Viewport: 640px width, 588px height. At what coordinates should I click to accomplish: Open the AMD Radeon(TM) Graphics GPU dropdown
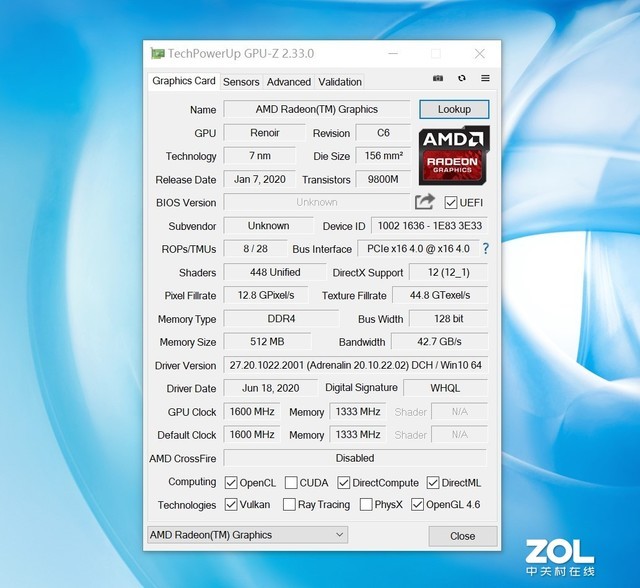pyautogui.click(x=247, y=535)
